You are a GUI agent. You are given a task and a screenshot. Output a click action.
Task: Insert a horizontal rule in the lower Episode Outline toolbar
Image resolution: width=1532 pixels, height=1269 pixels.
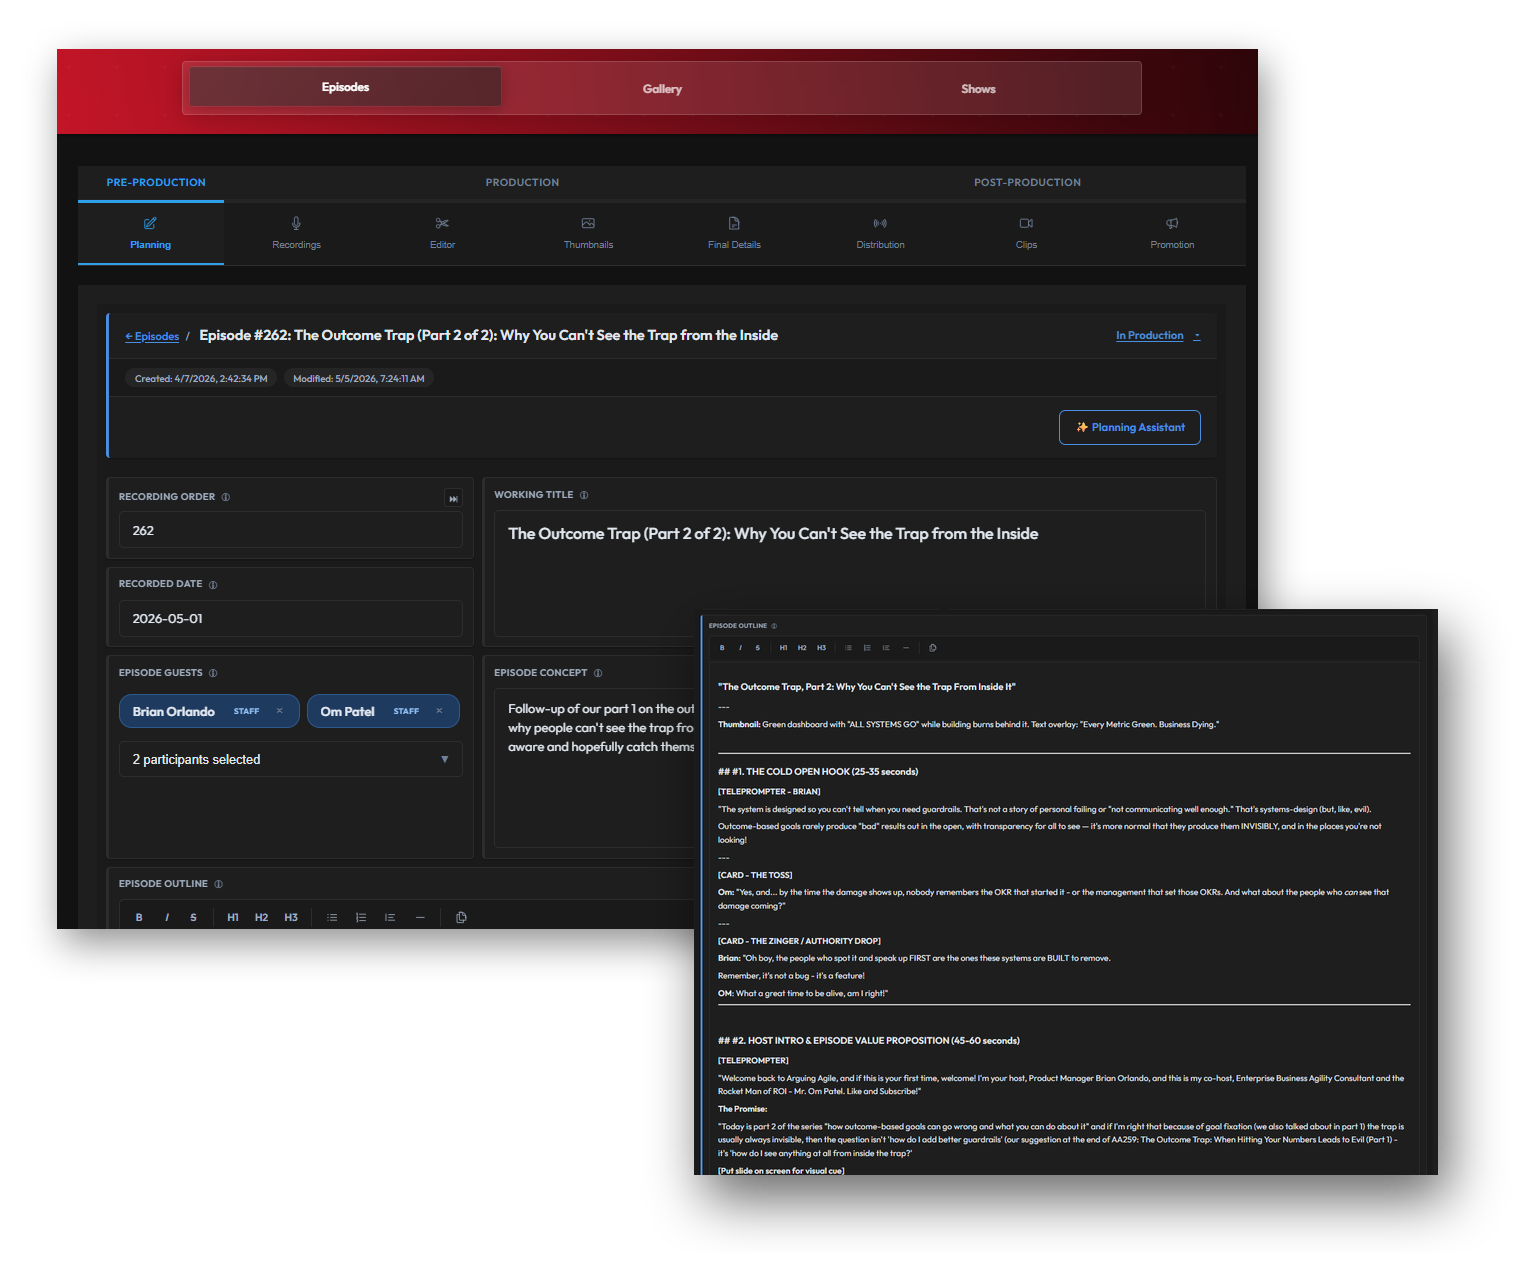[420, 917]
